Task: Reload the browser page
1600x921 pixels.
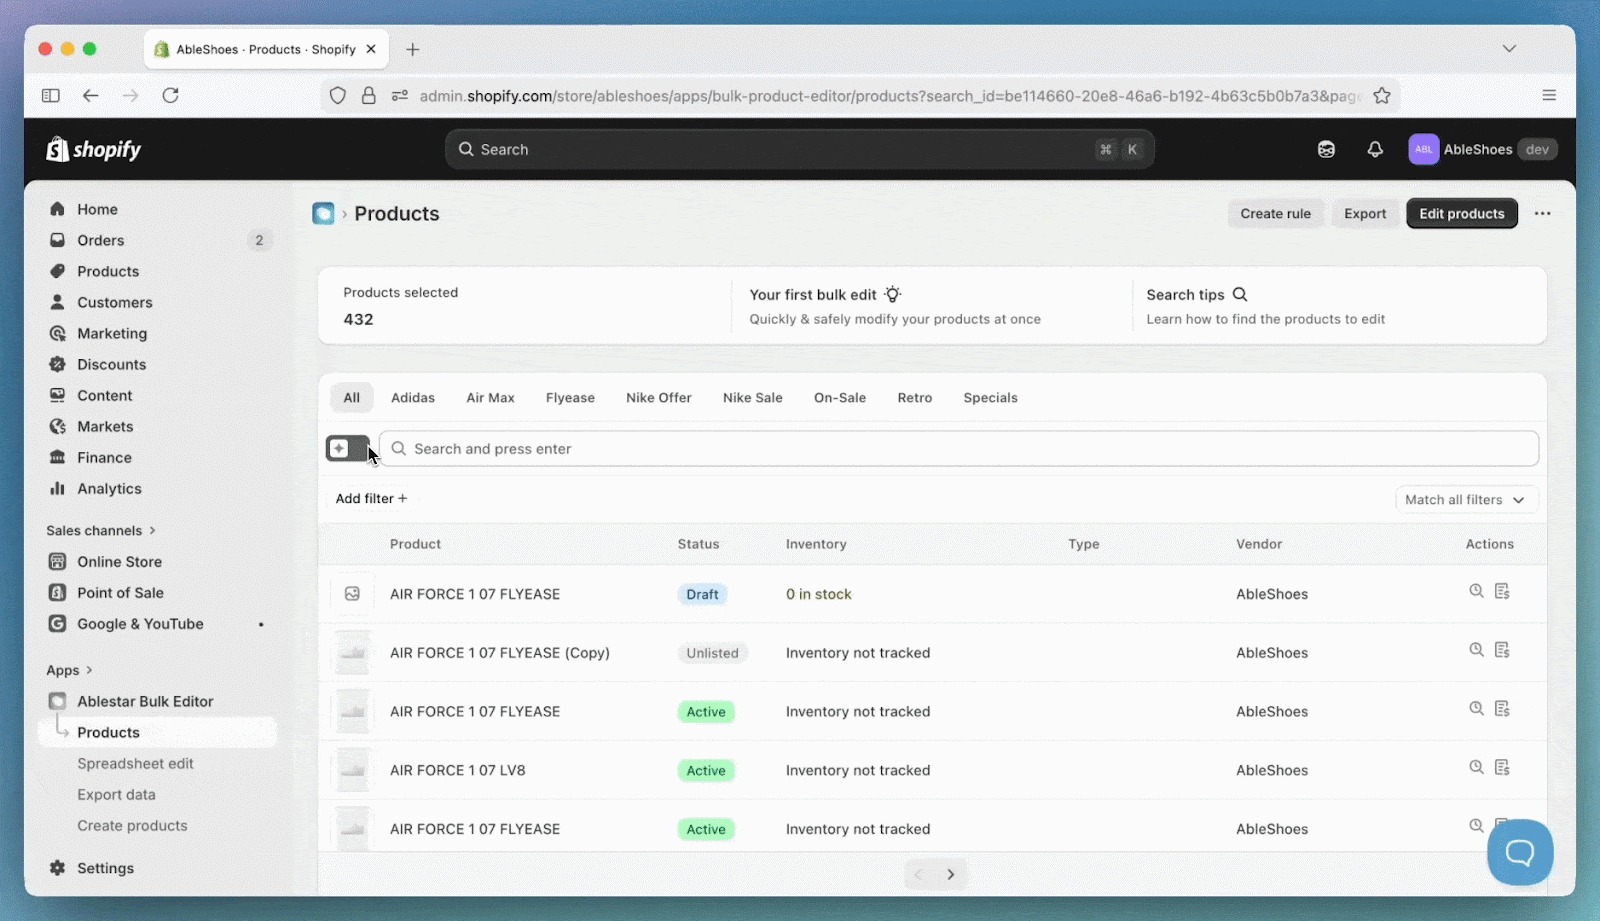Action: [x=171, y=95]
